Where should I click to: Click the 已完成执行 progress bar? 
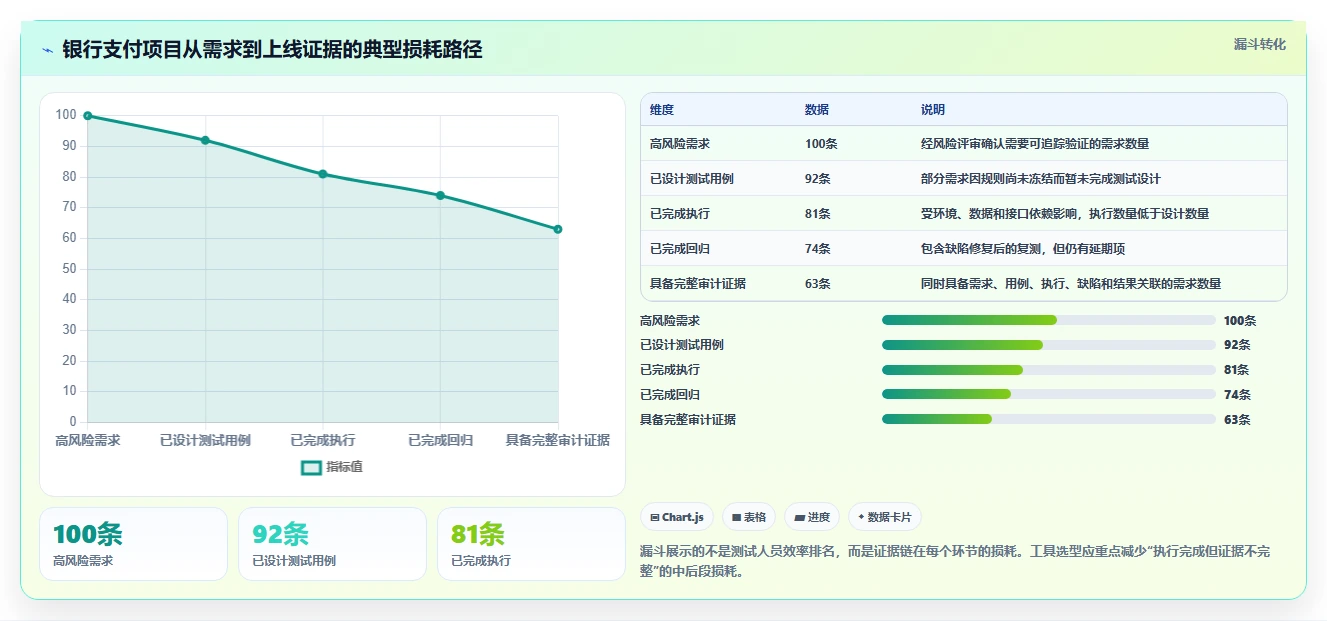[1049, 370]
